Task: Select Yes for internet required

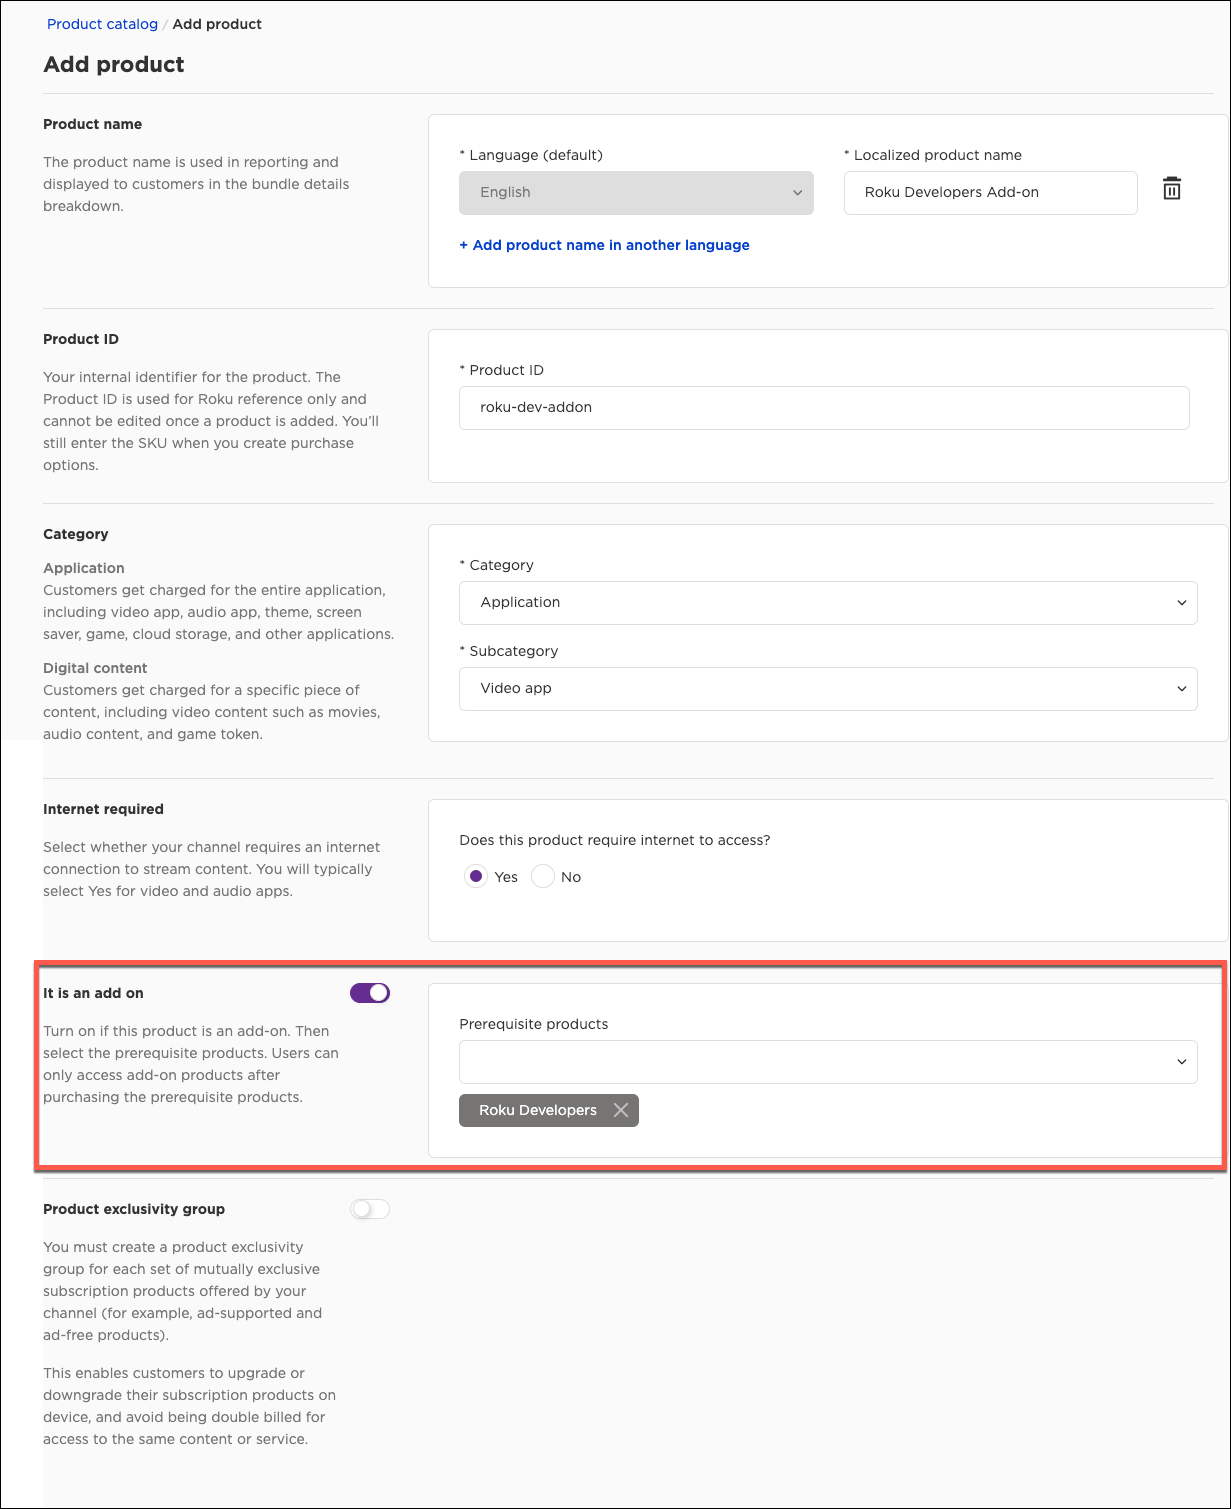Action: point(476,877)
